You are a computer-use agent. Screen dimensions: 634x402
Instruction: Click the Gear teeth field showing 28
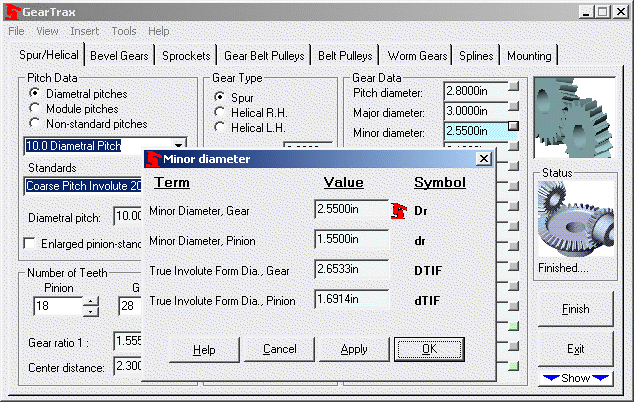pos(130,306)
